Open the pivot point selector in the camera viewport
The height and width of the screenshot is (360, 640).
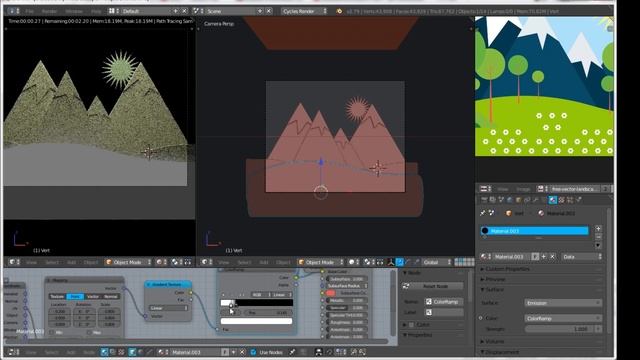click(x=369, y=262)
